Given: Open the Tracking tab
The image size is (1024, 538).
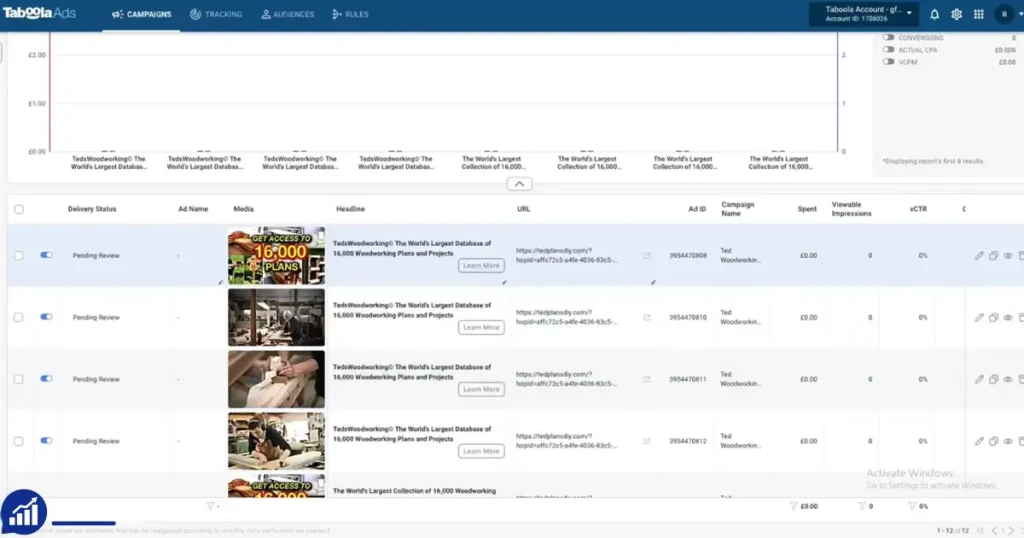Looking at the screenshot, I should click(x=216, y=14).
